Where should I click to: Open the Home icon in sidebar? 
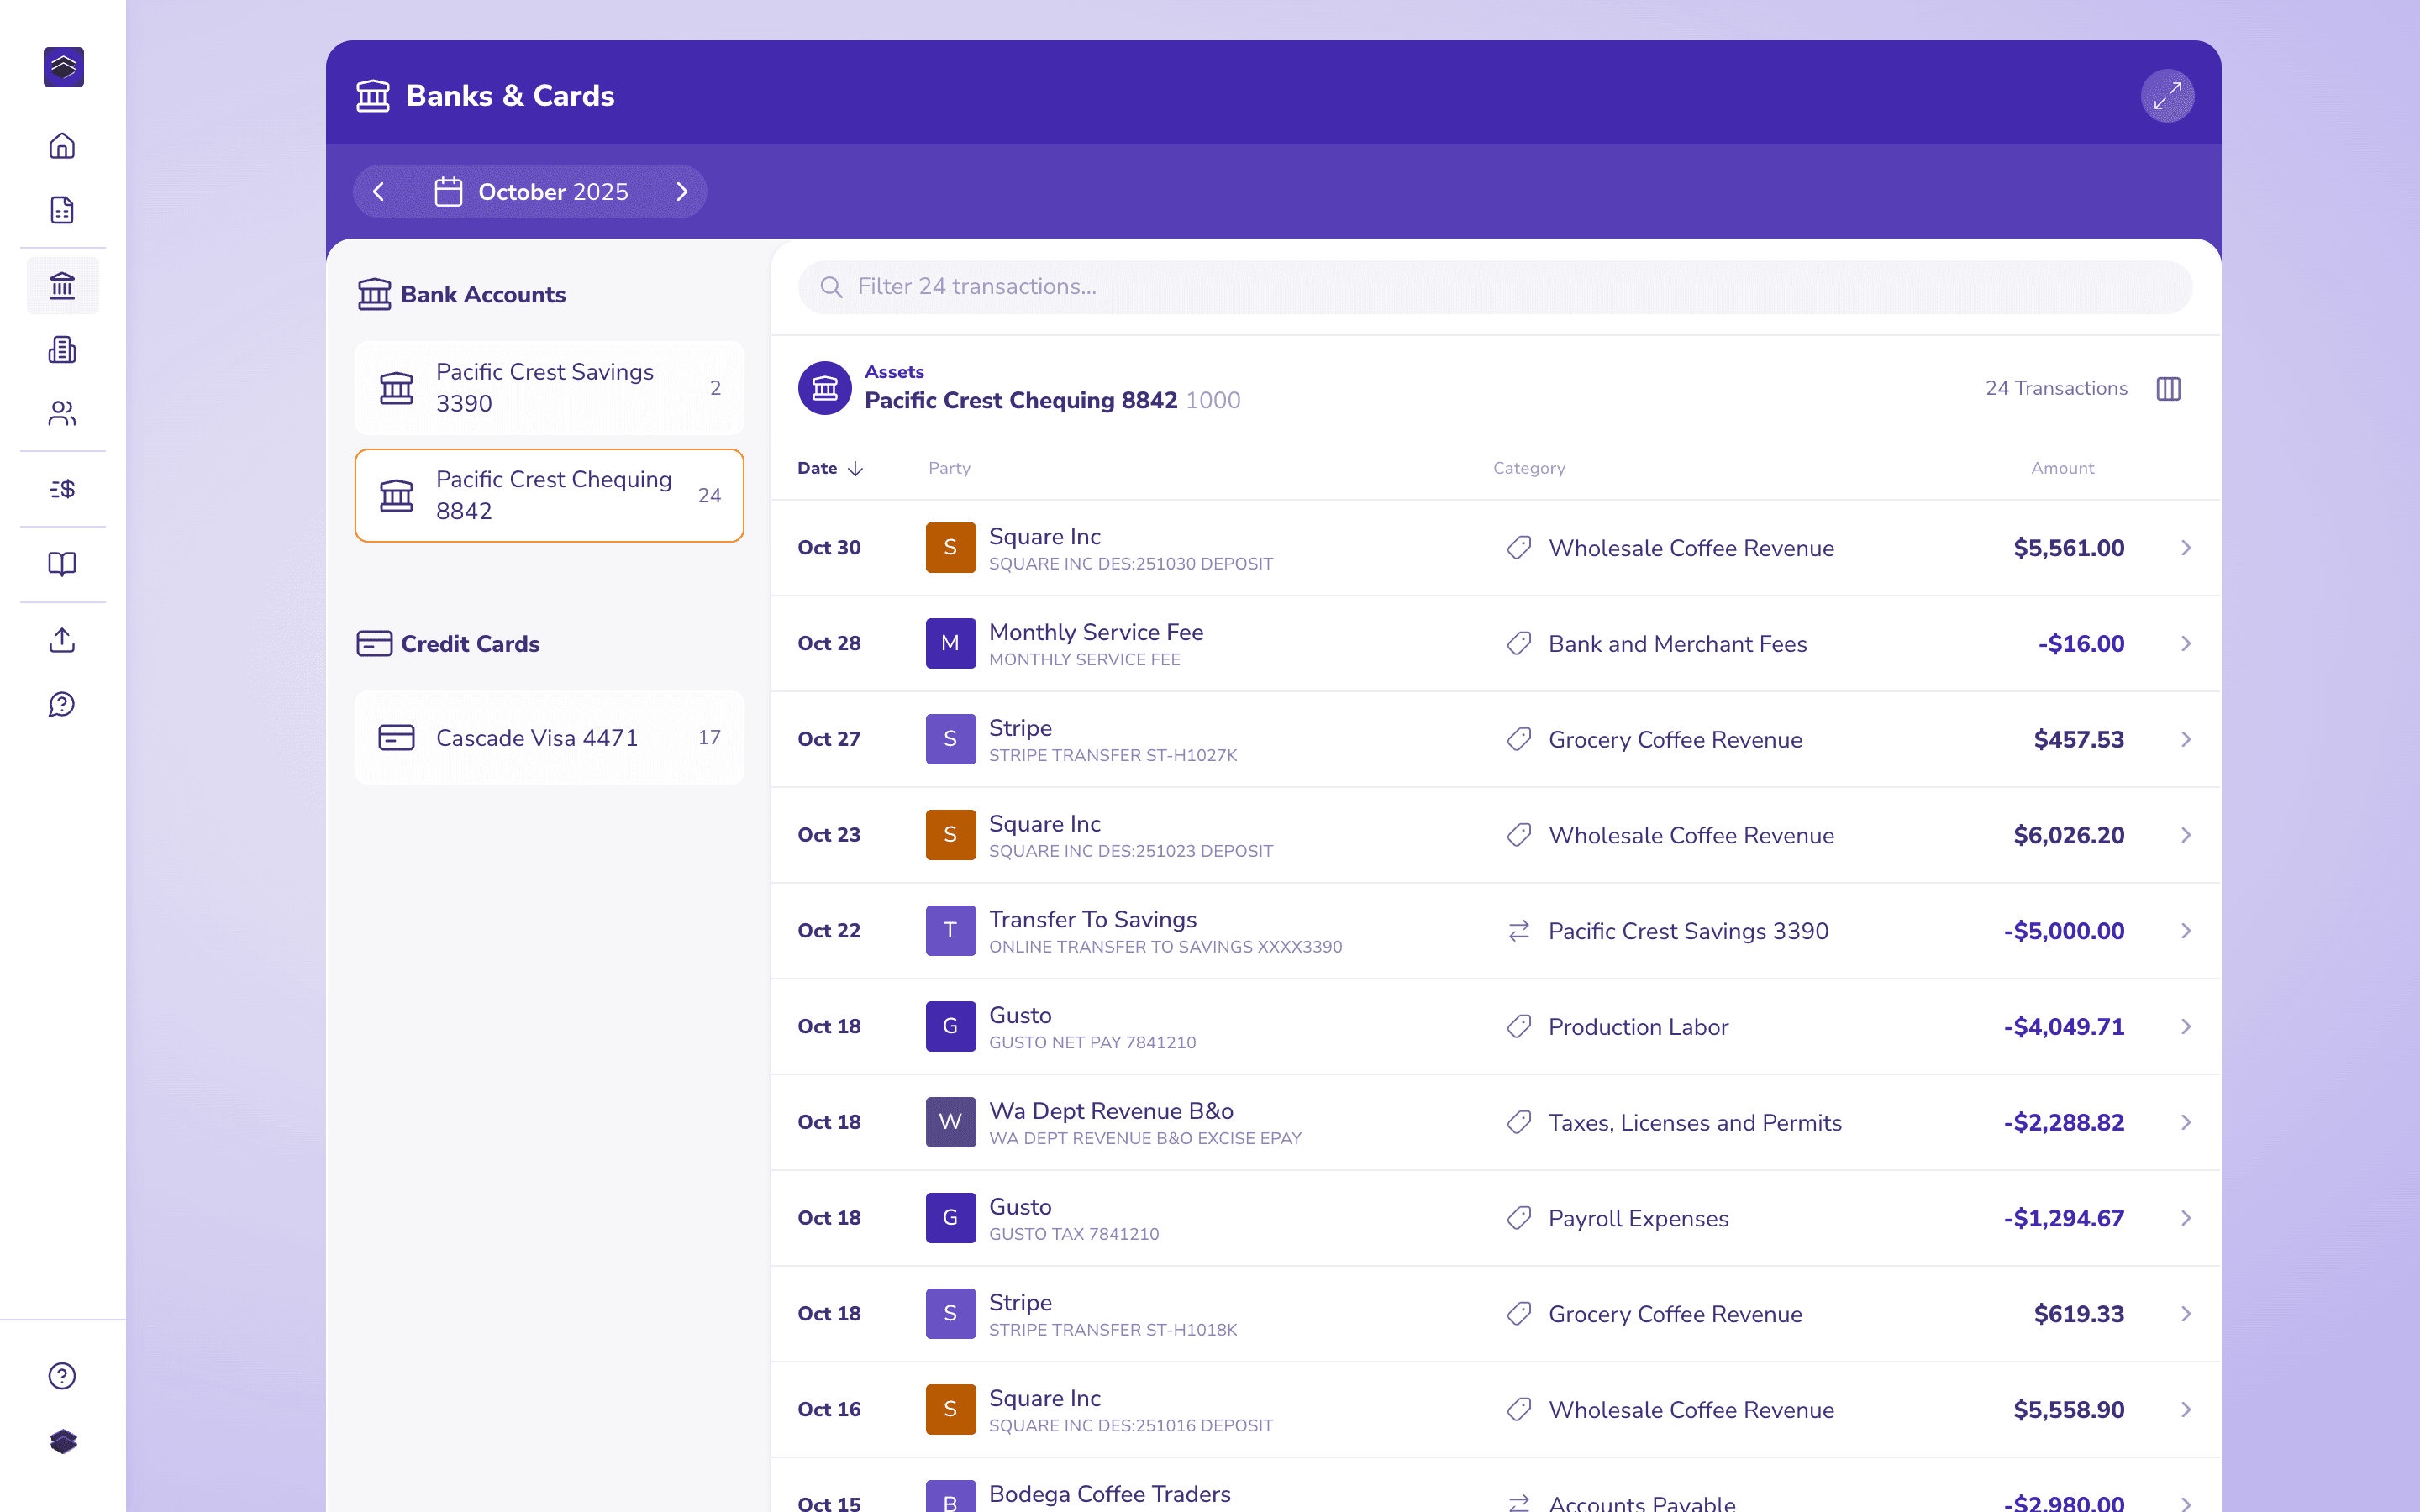click(x=62, y=146)
